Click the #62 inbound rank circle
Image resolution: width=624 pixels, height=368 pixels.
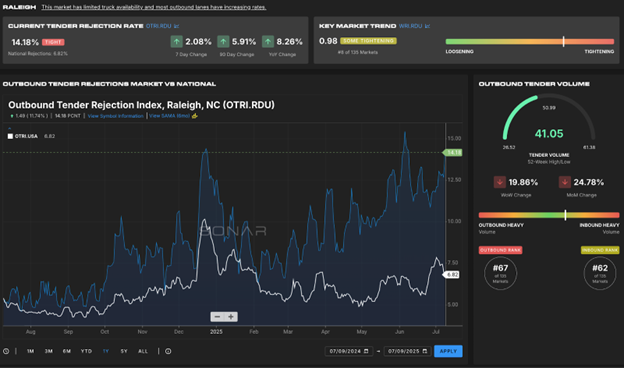(600, 273)
